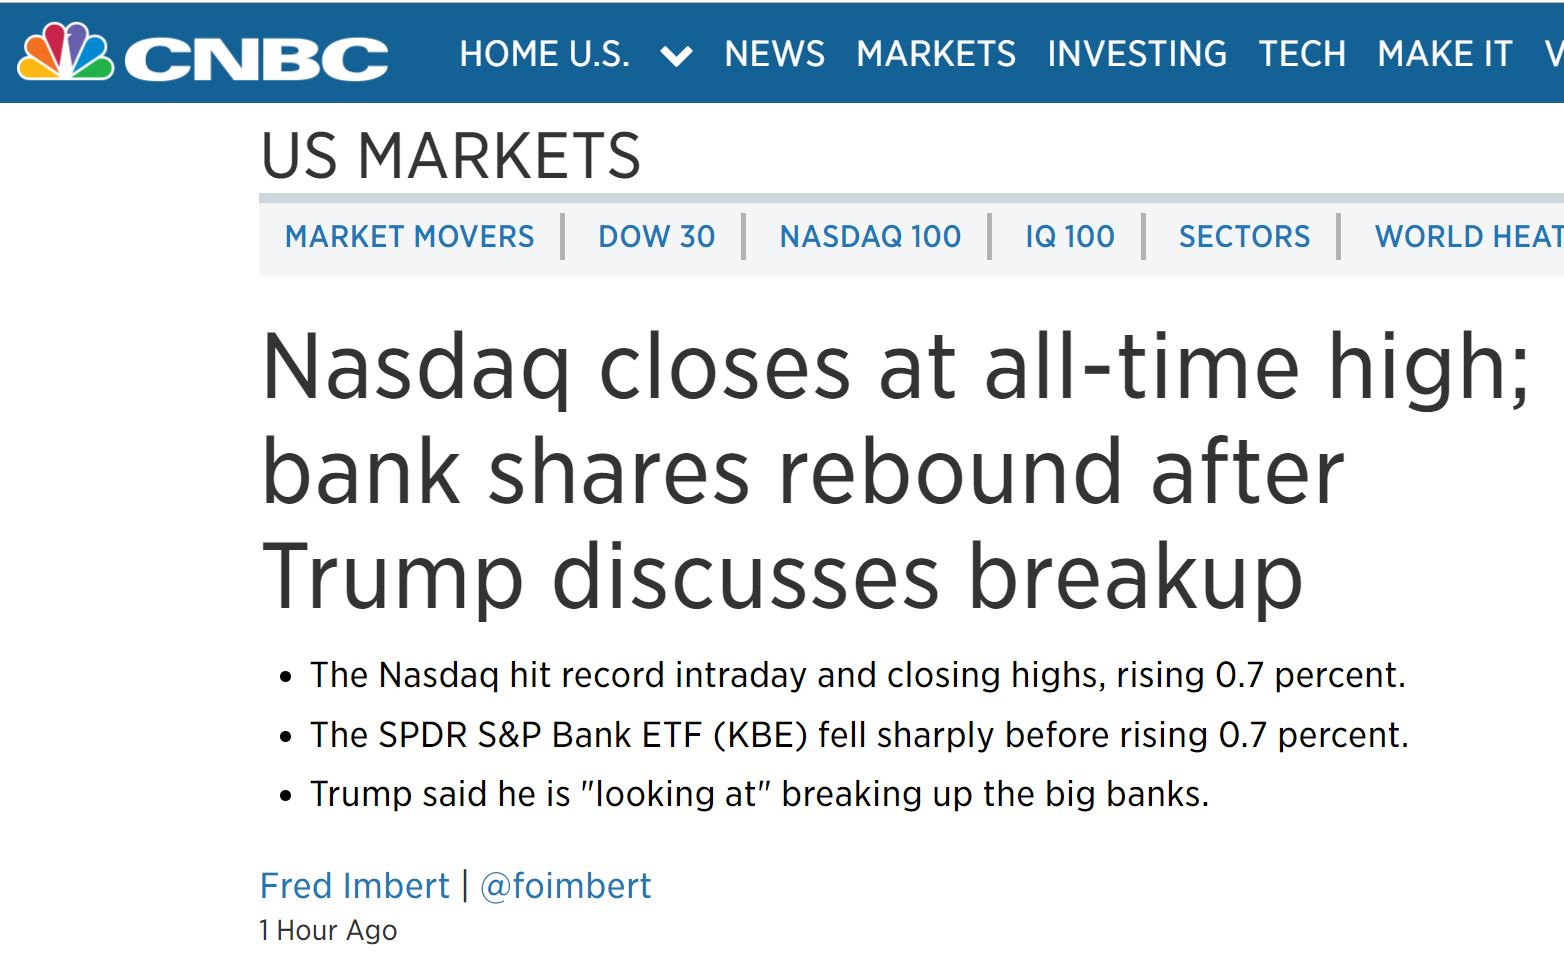Open the WORLD HEAT tab
The height and width of the screenshot is (956, 1564).
click(x=1468, y=237)
